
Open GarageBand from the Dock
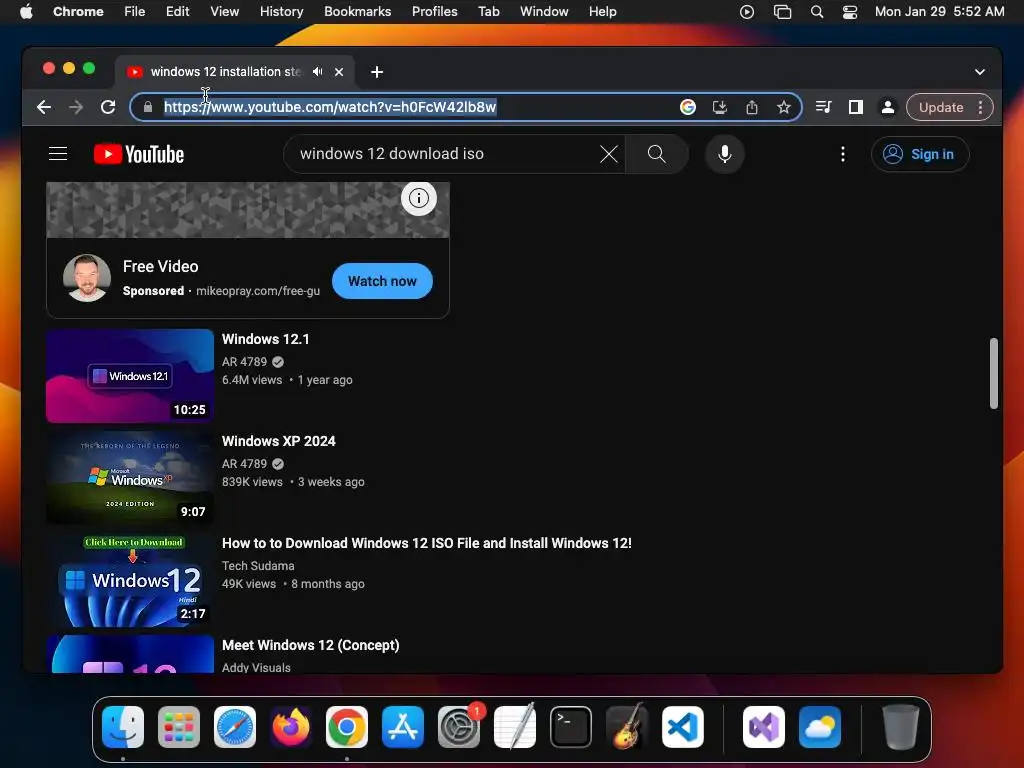[627, 727]
